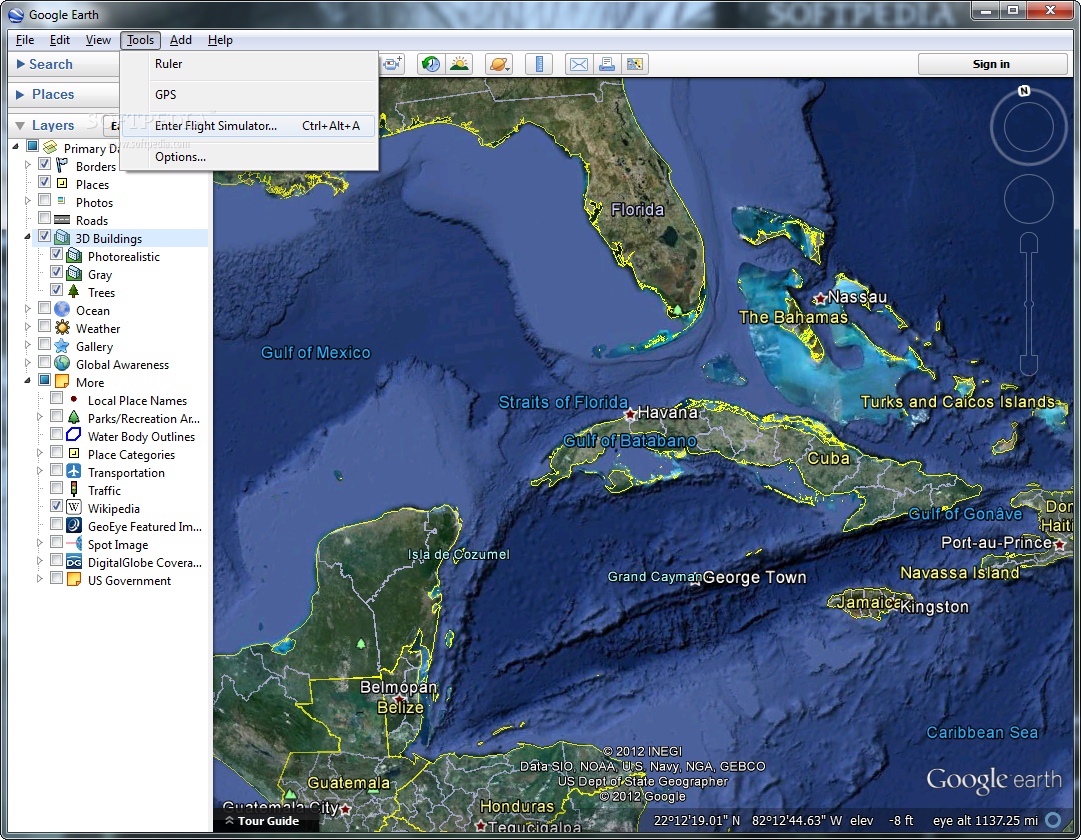Toggle the sunlight across landscape icon
Screen dimensions: 1081x840
tap(459, 64)
